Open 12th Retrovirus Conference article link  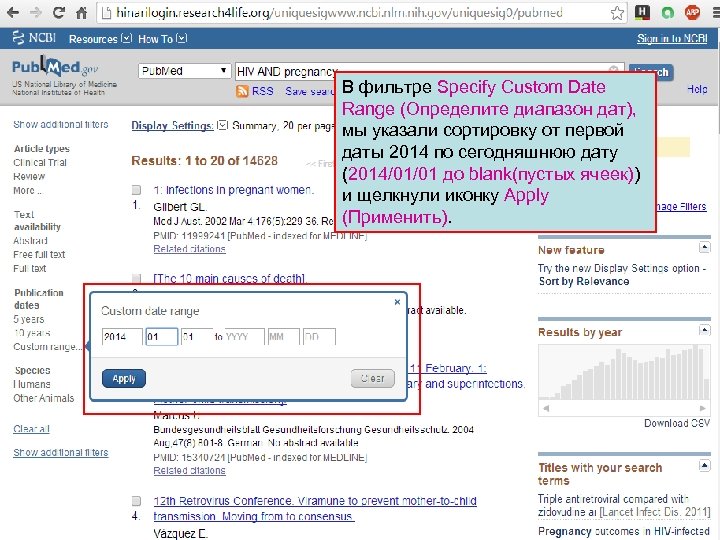[x=315, y=508]
